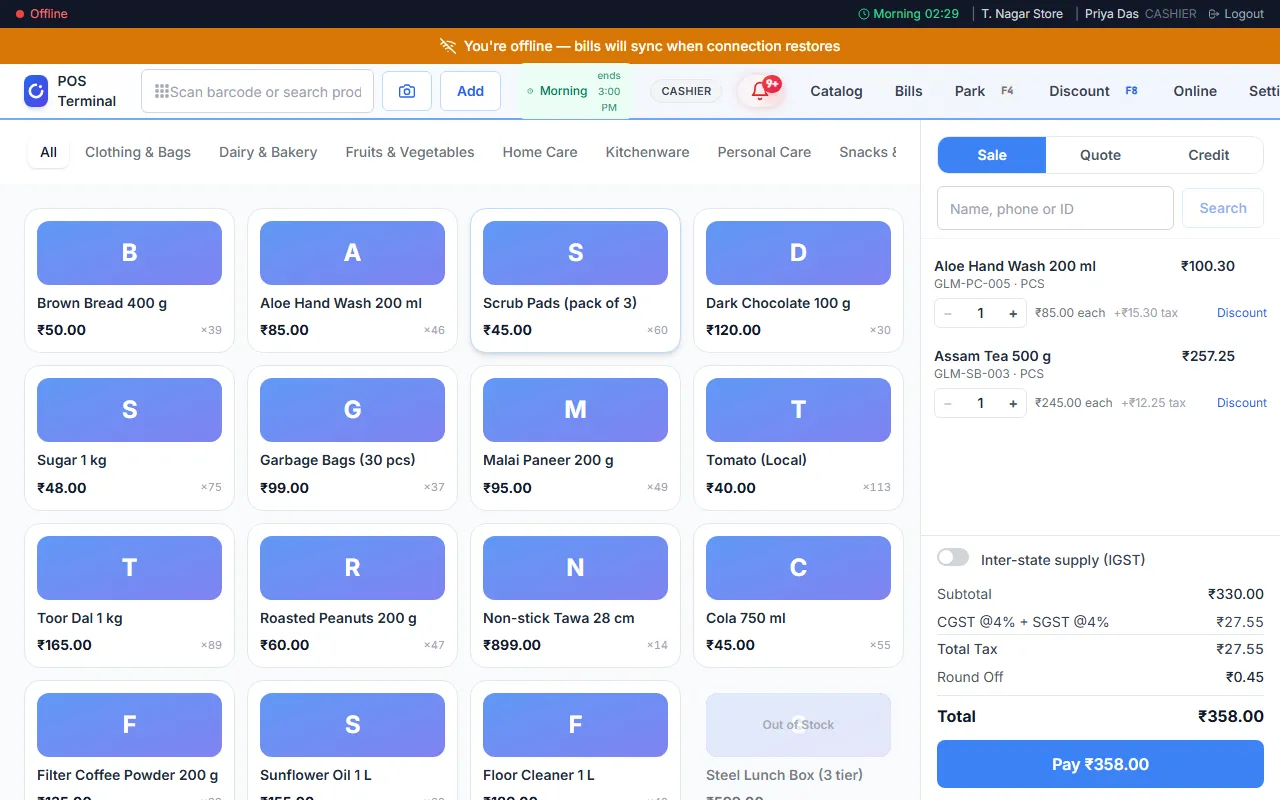
Task: Open the camera barcode scanner
Action: point(407,91)
